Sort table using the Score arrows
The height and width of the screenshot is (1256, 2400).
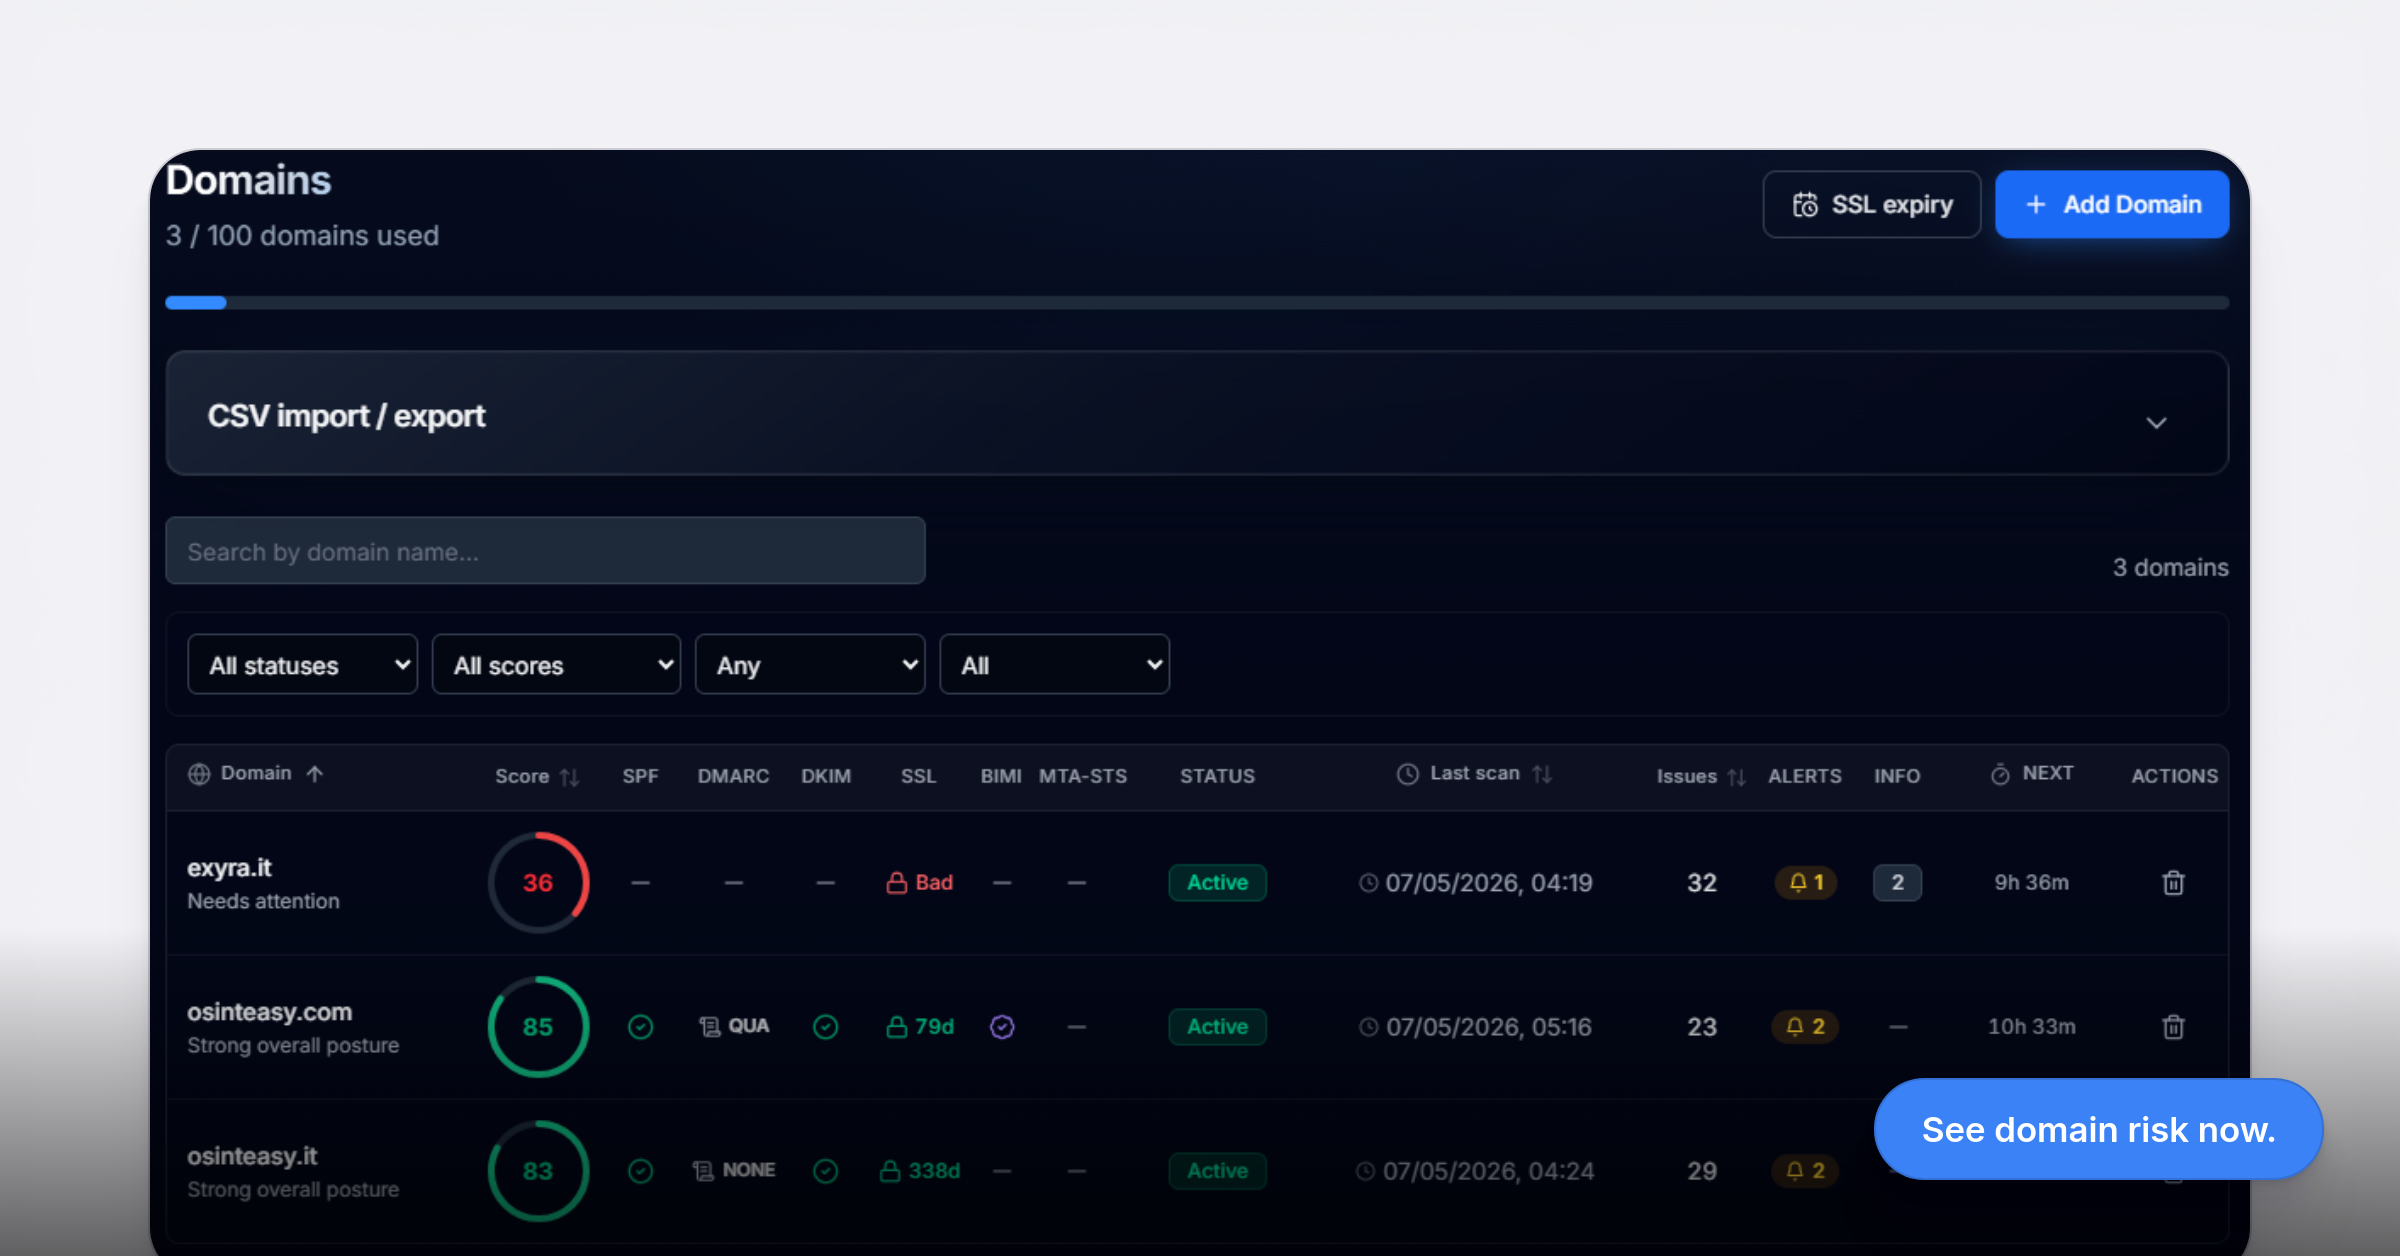pyautogui.click(x=570, y=777)
